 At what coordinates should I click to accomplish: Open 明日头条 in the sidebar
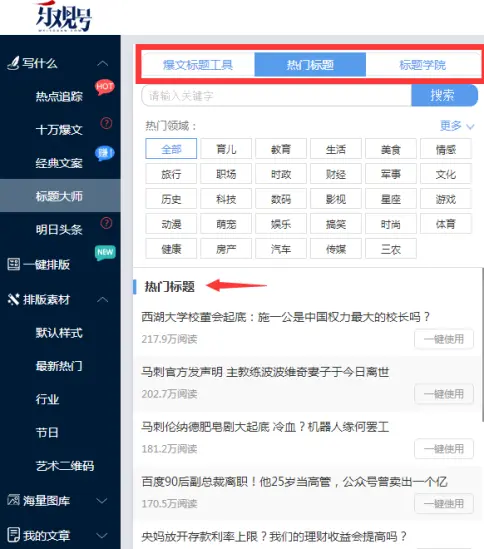pos(59,230)
